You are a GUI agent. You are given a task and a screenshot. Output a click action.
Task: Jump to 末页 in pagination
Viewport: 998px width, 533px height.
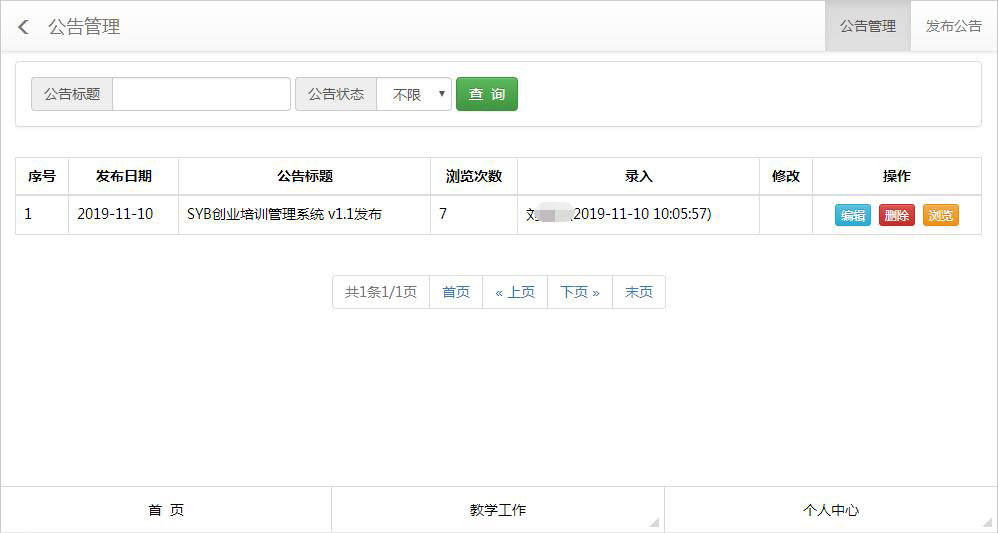click(639, 292)
